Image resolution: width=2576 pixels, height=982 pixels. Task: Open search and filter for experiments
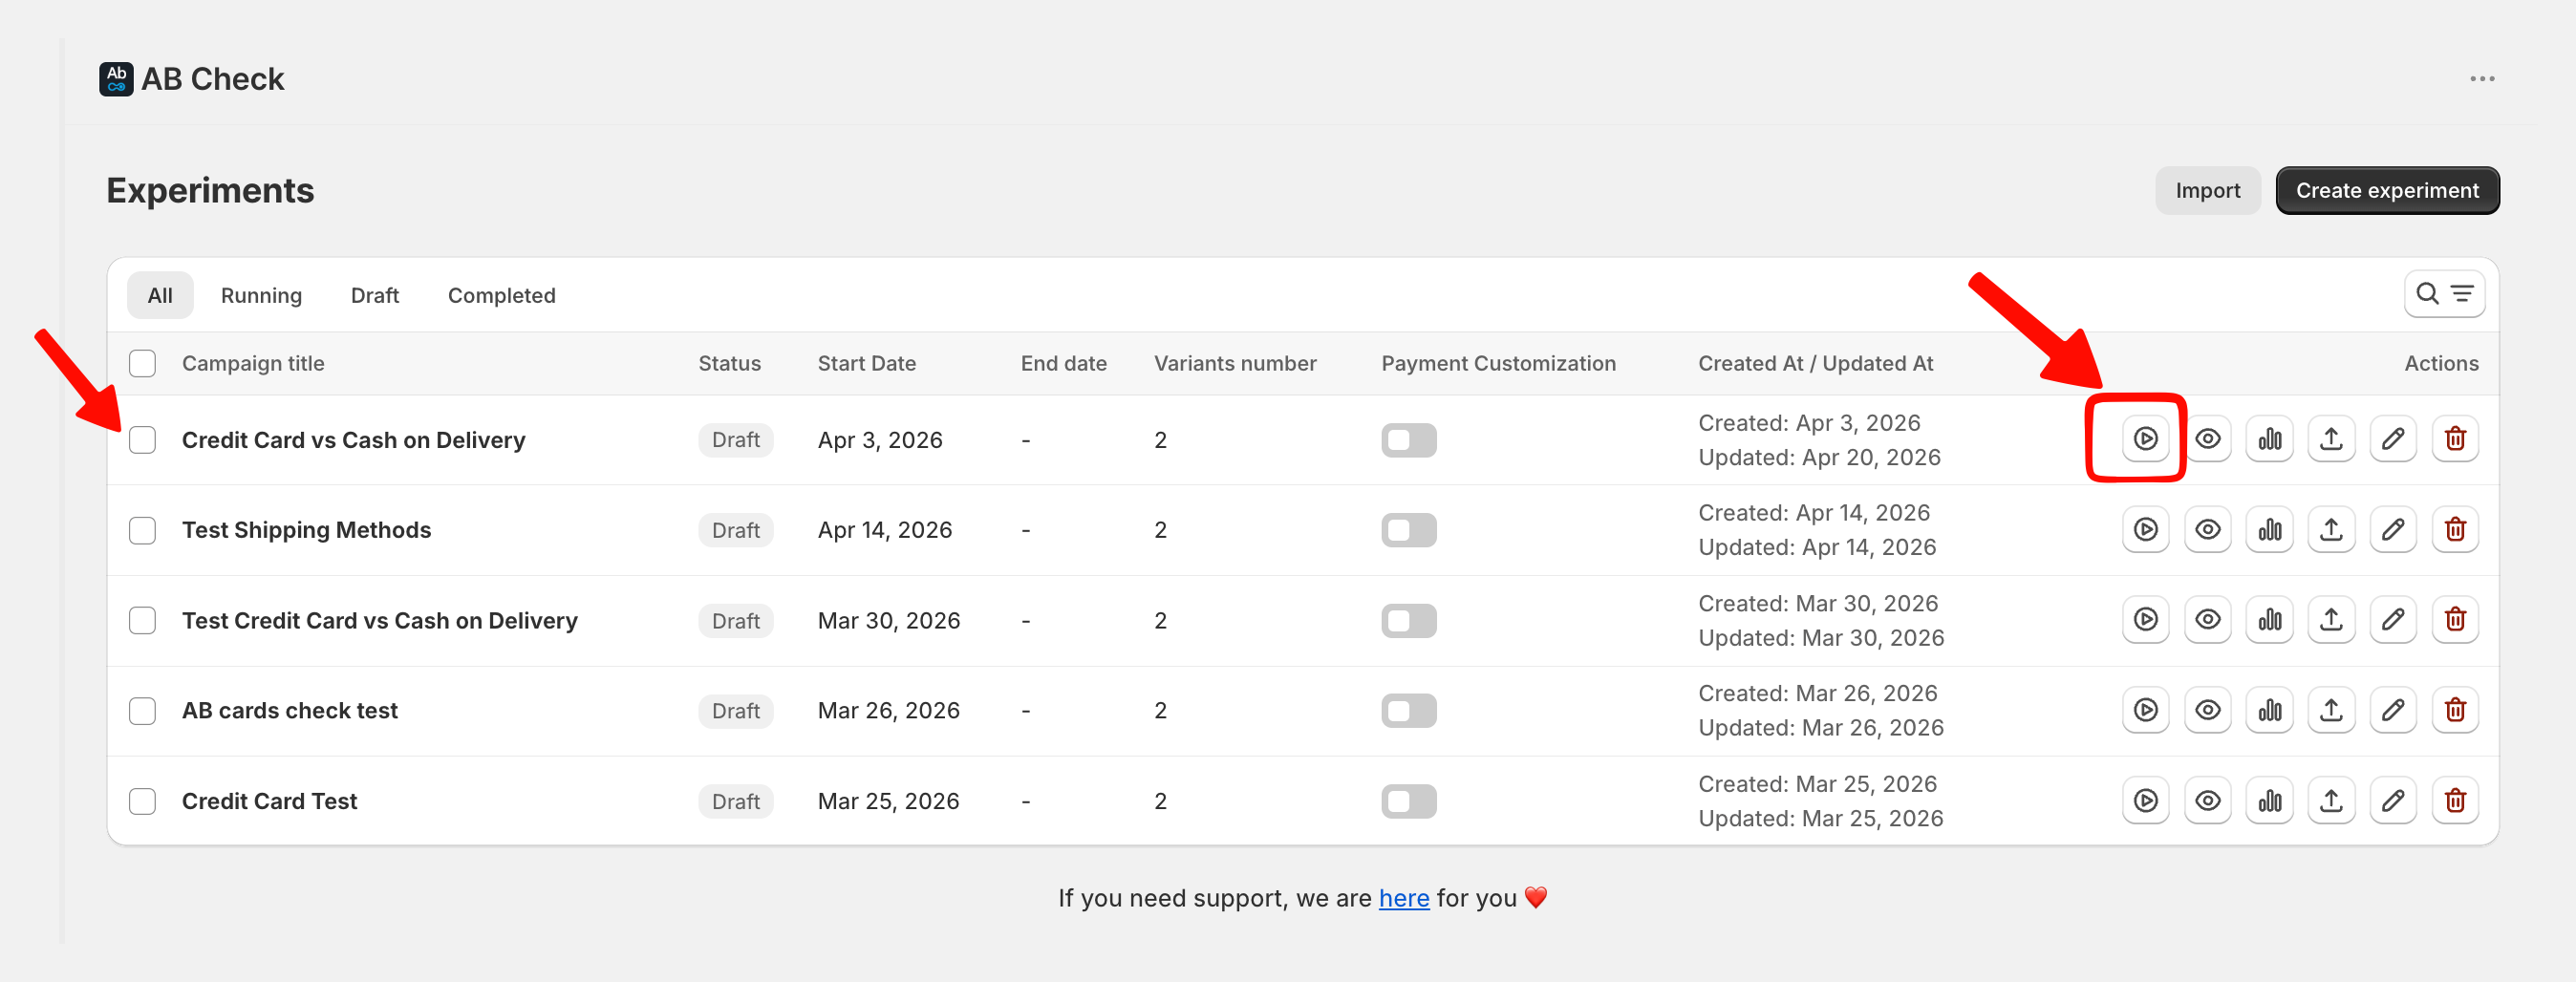(x=2443, y=294)
